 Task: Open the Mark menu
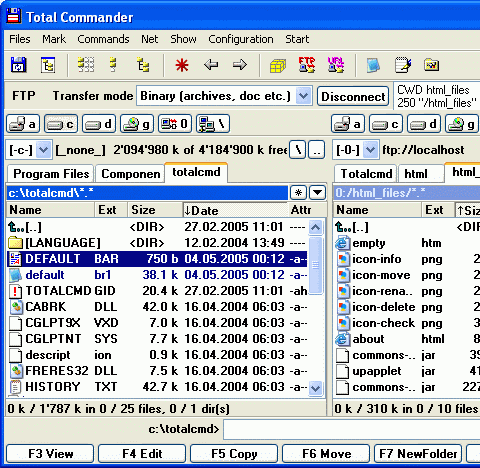(x=54, y=39)
